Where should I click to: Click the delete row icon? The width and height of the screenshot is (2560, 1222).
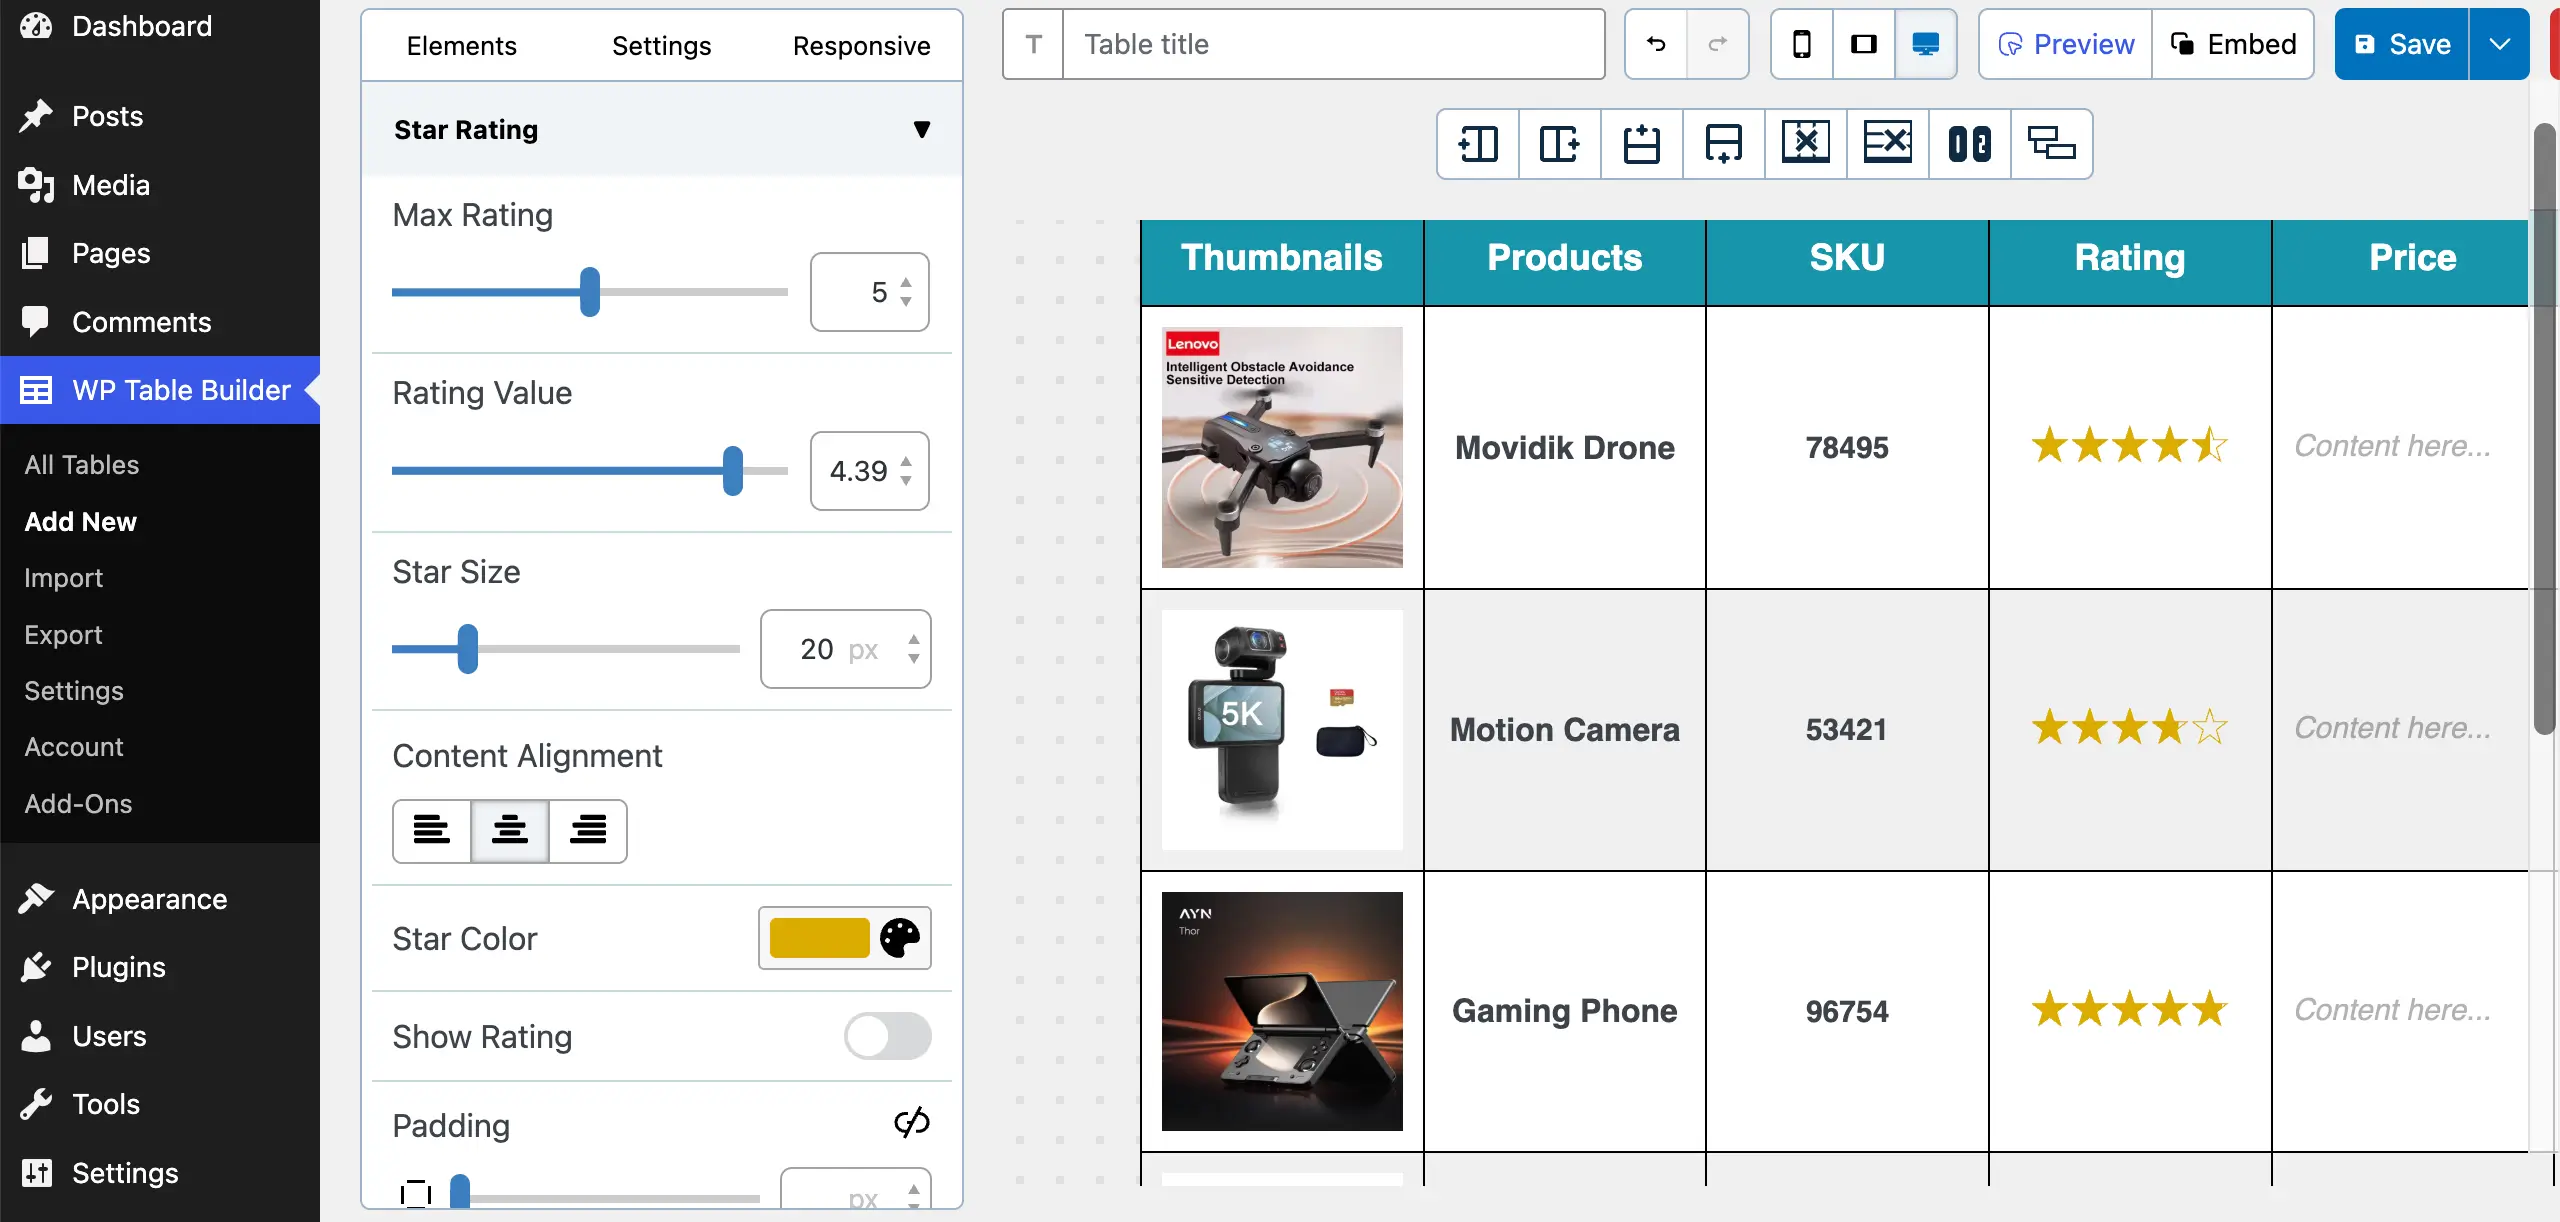(x=1888, y=144)
